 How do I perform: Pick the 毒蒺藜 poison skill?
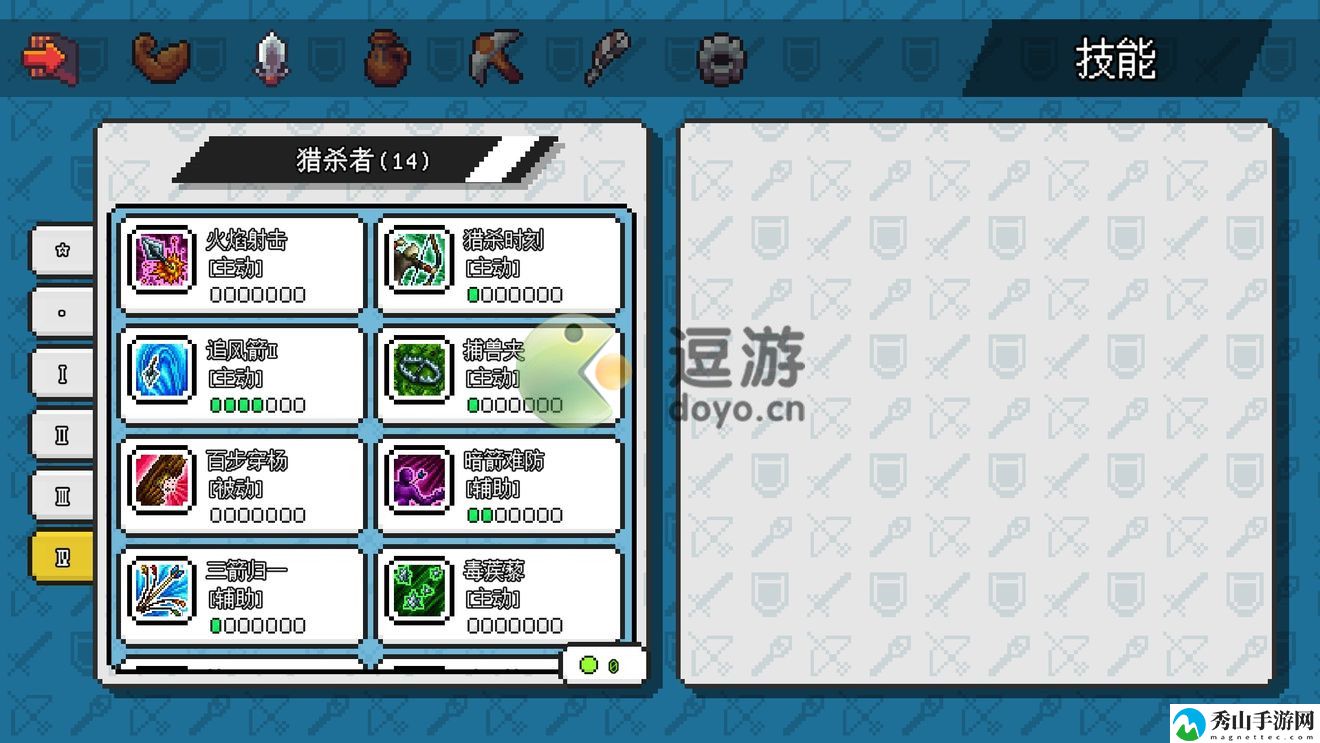click(500, 596)
